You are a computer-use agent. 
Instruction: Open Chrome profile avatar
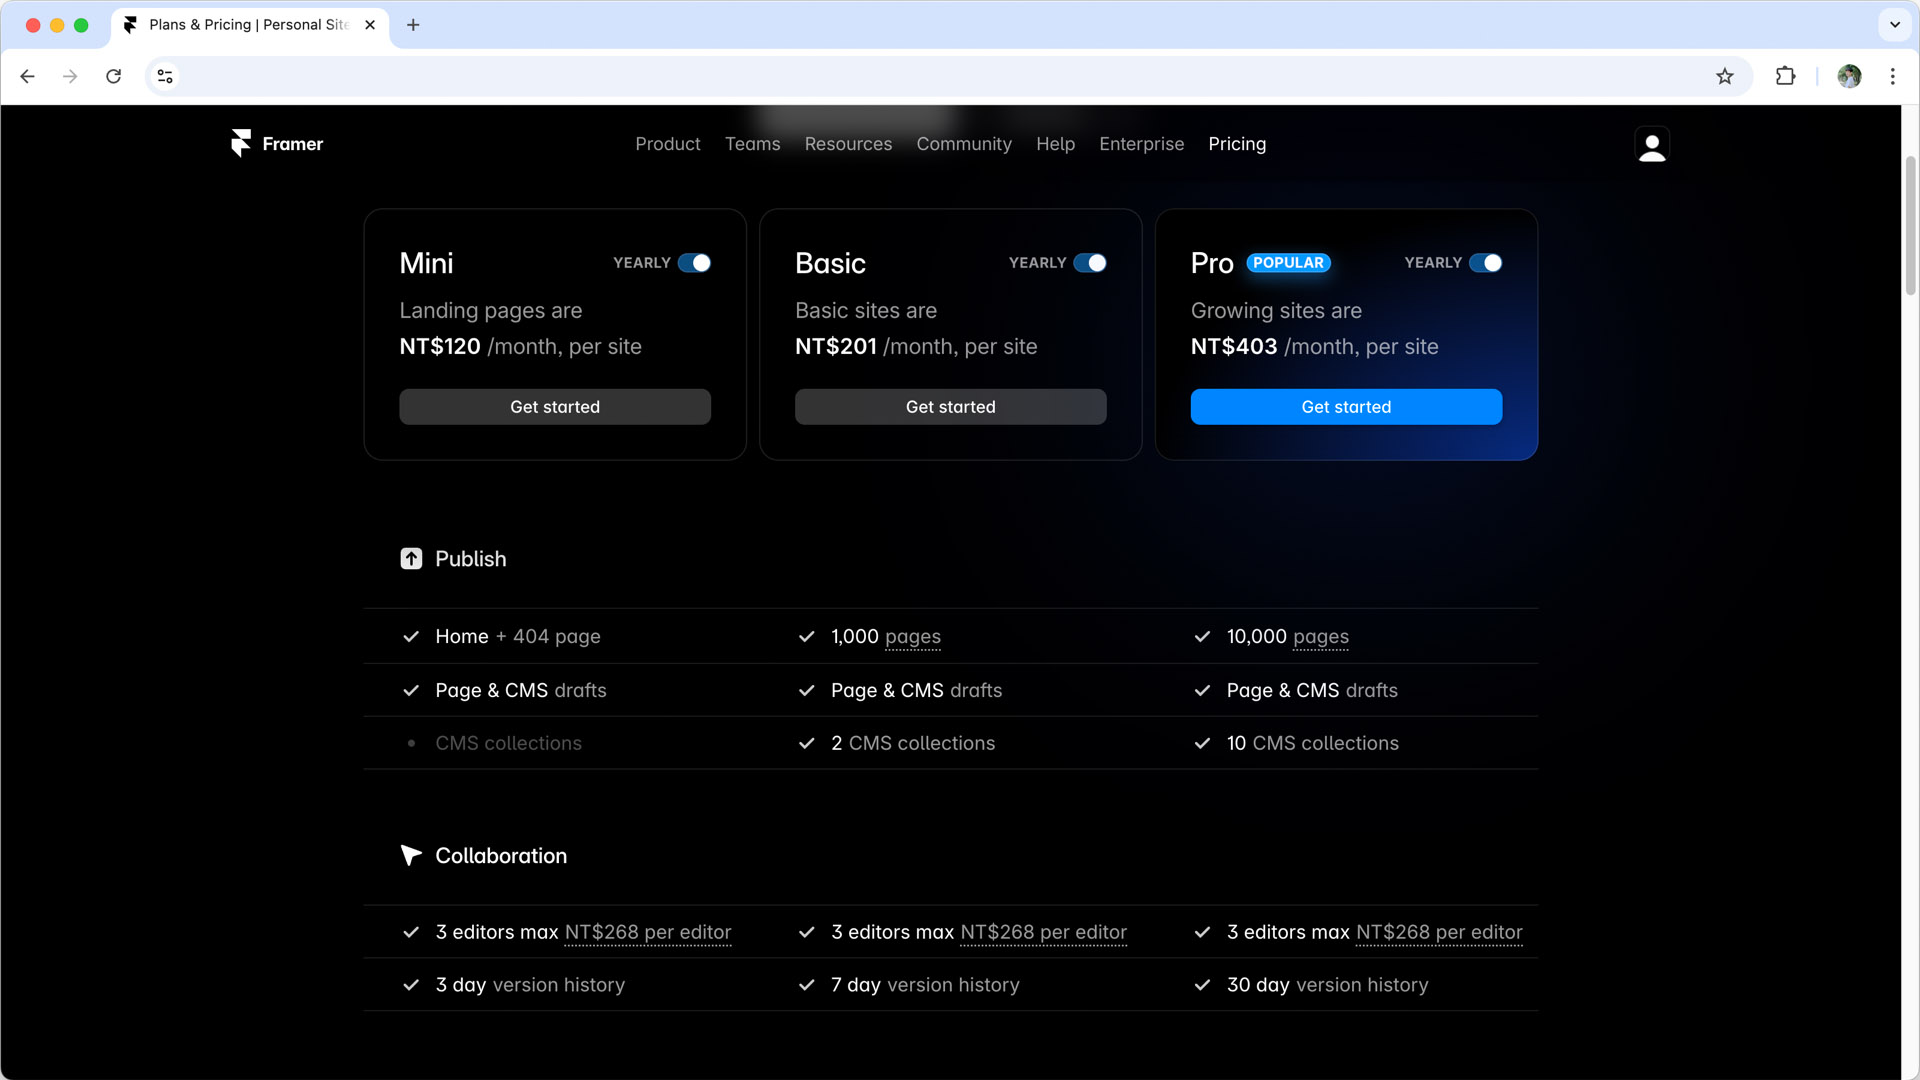click(x=1849, y=76)
